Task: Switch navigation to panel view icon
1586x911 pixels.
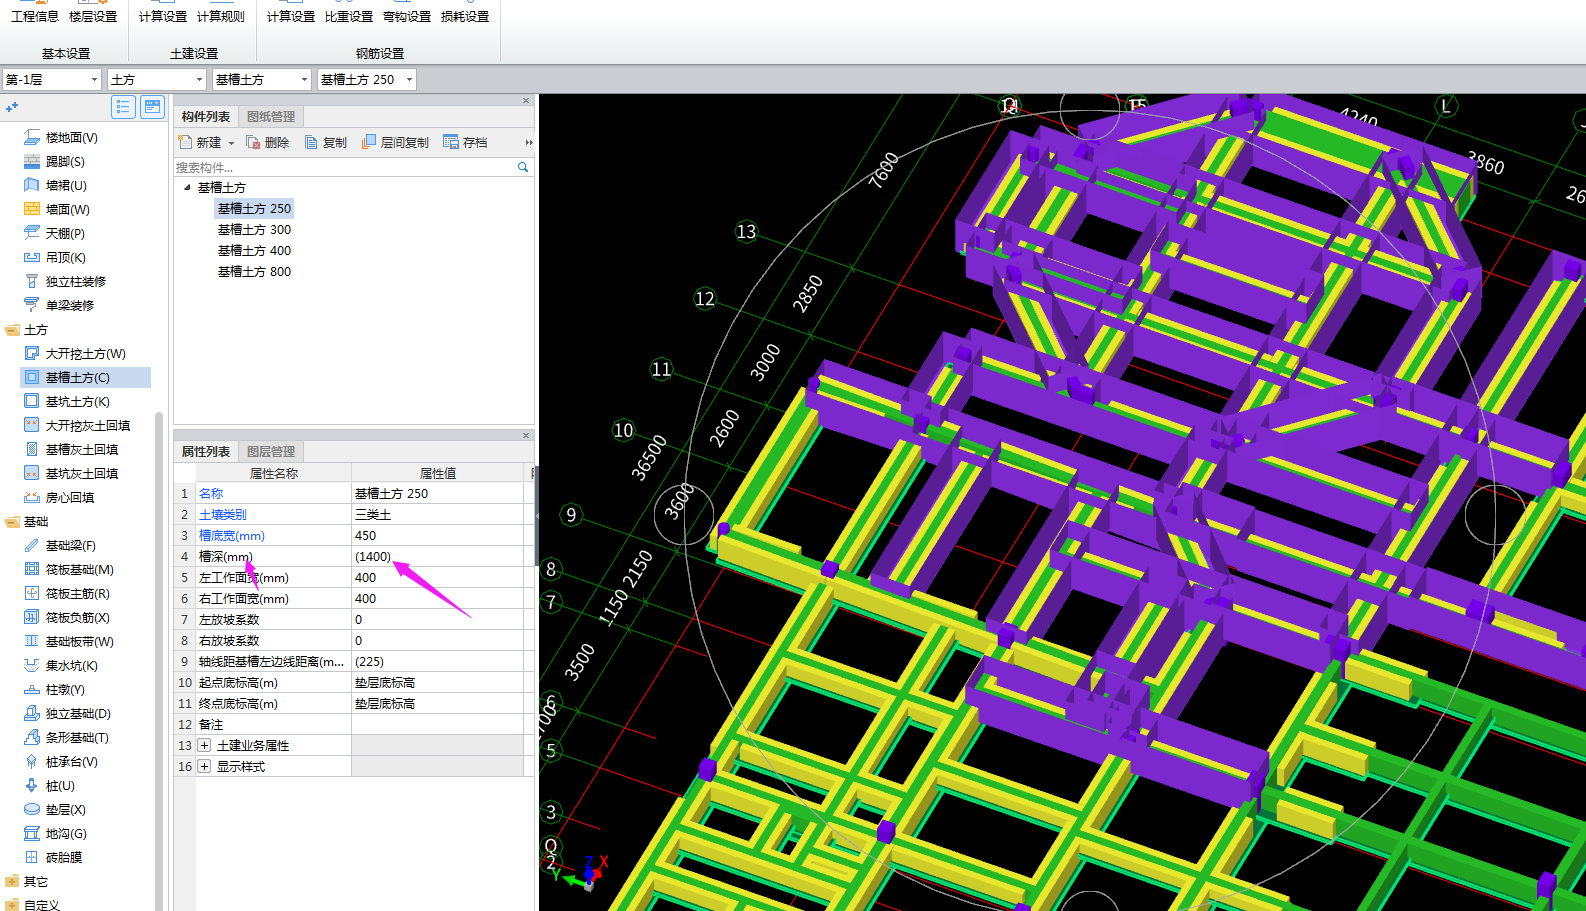Action: click(x=152, y=107)
